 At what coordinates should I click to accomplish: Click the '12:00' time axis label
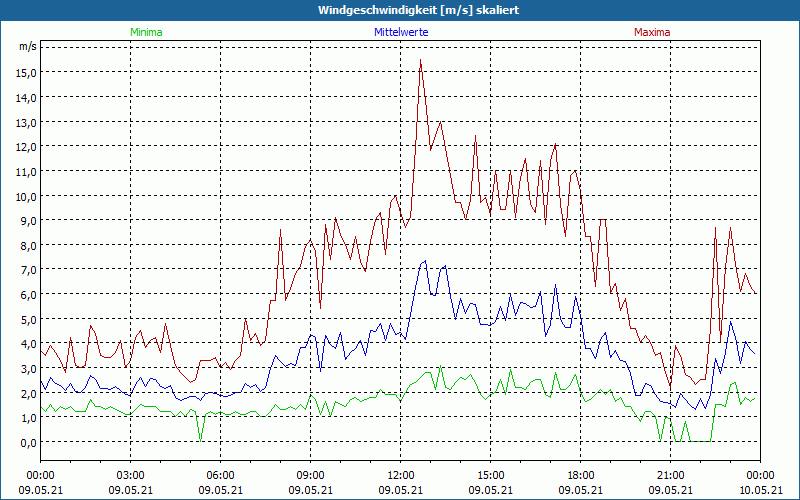pyautogui.click(x=401, y=476)
